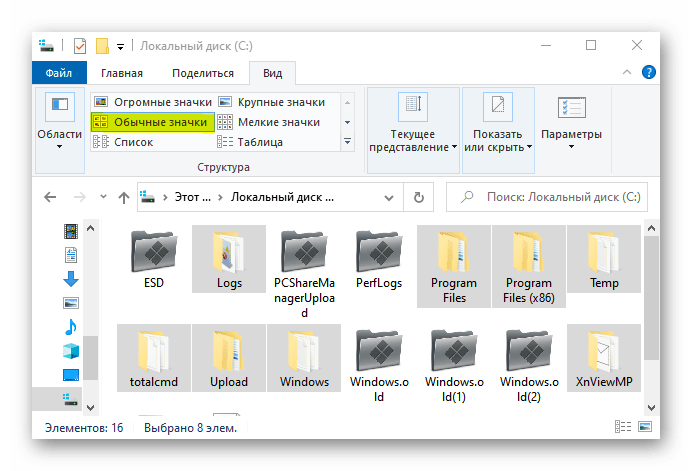Screen dimensions: 692x471
Task: Customize Quick Access Toolbar dropdown arrow
Action: 120,46
